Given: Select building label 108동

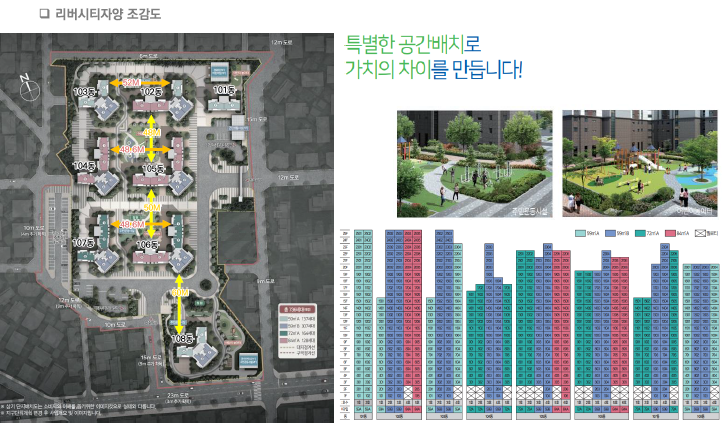Looking at the screenshot, I should click(182, 339).
